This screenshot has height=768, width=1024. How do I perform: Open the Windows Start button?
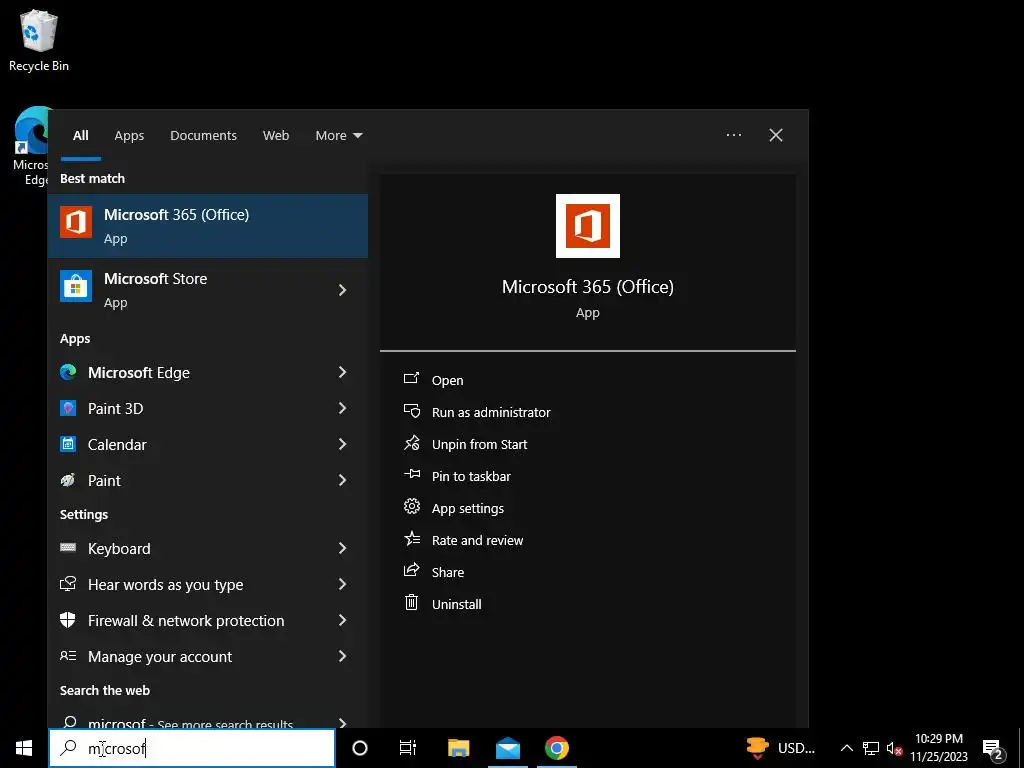tap(24, 748)
